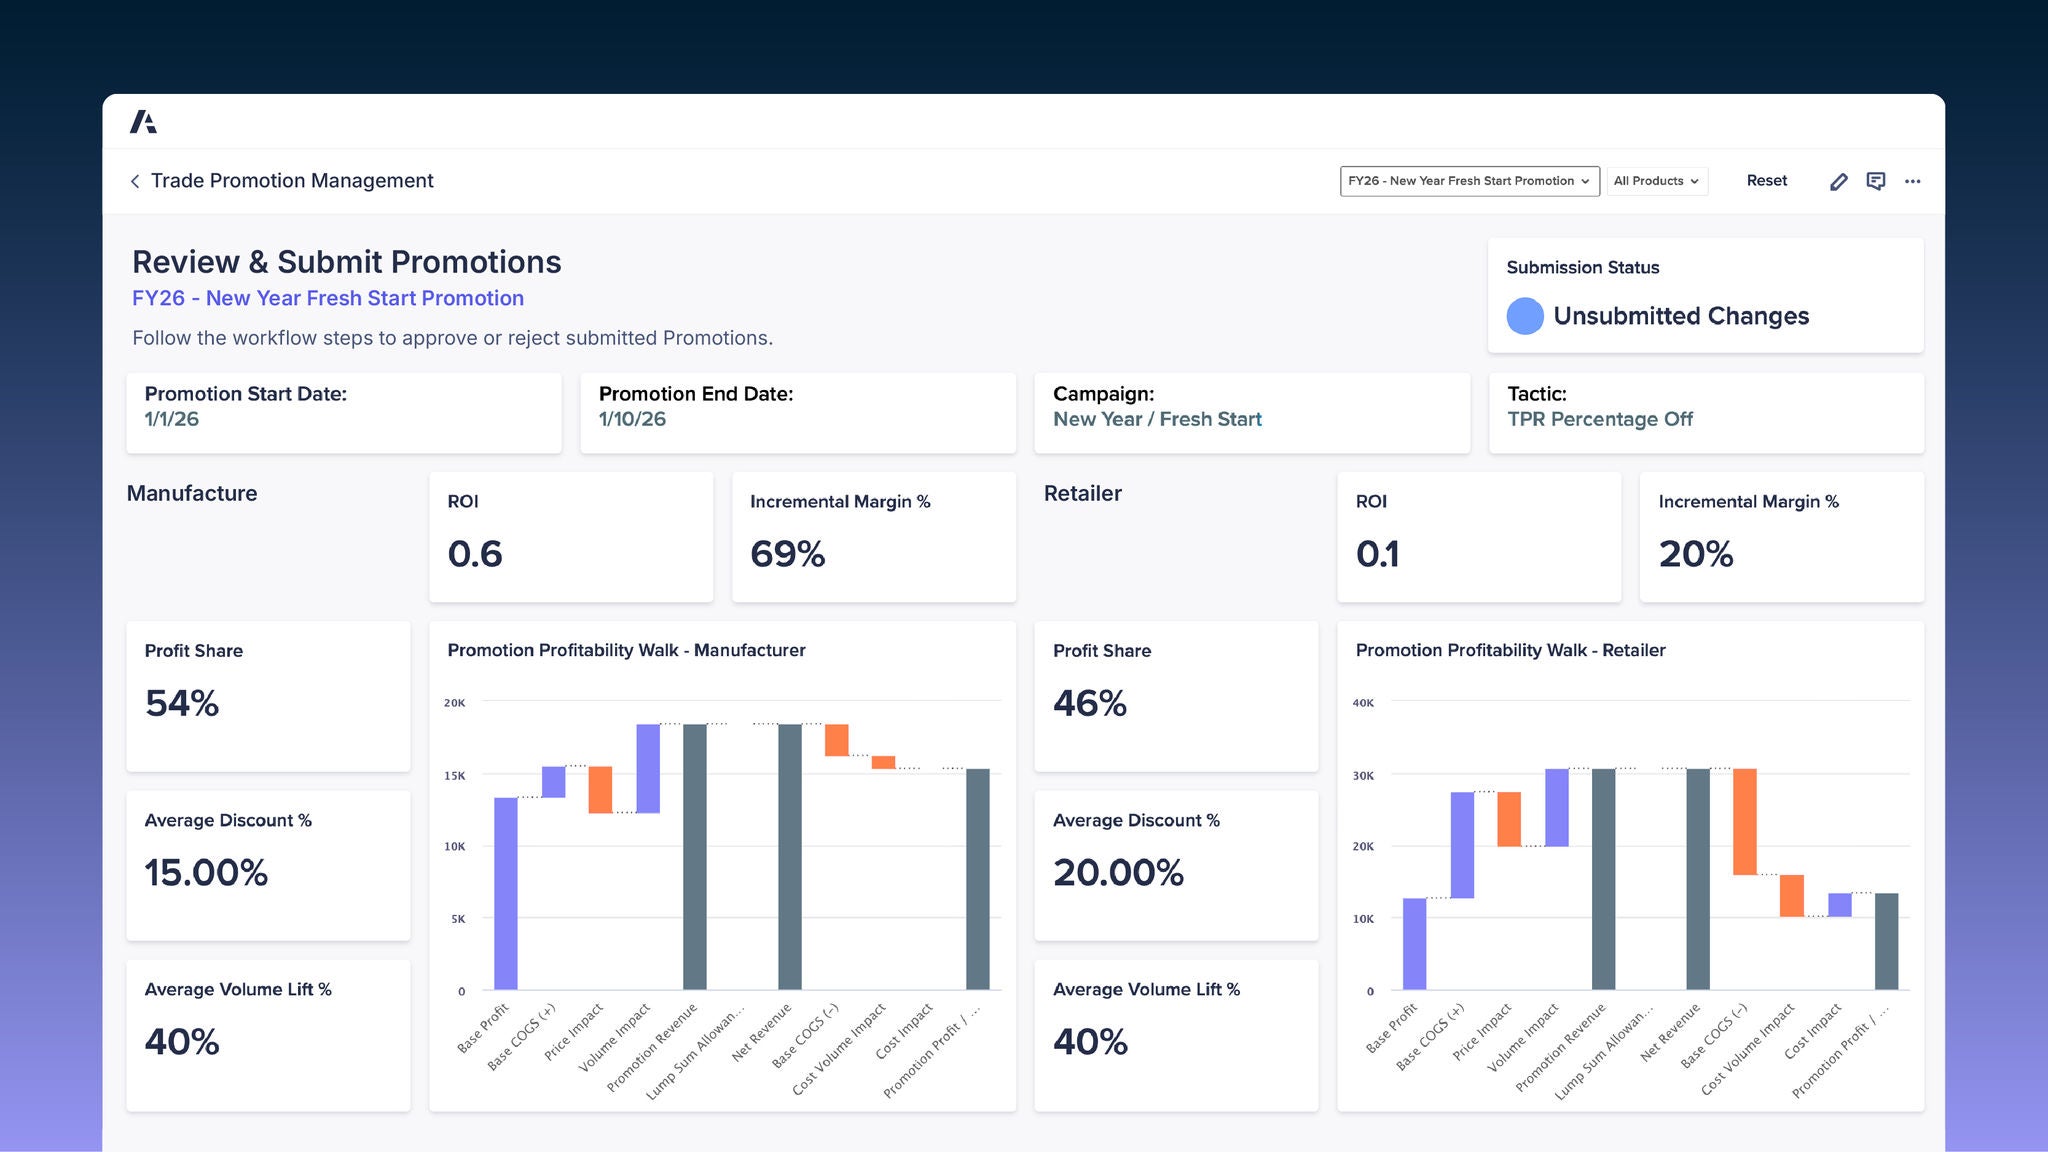Click the blue Unsubmitted Changes status circle
The image size is (2048, 1152).
tap(1524, 316)
